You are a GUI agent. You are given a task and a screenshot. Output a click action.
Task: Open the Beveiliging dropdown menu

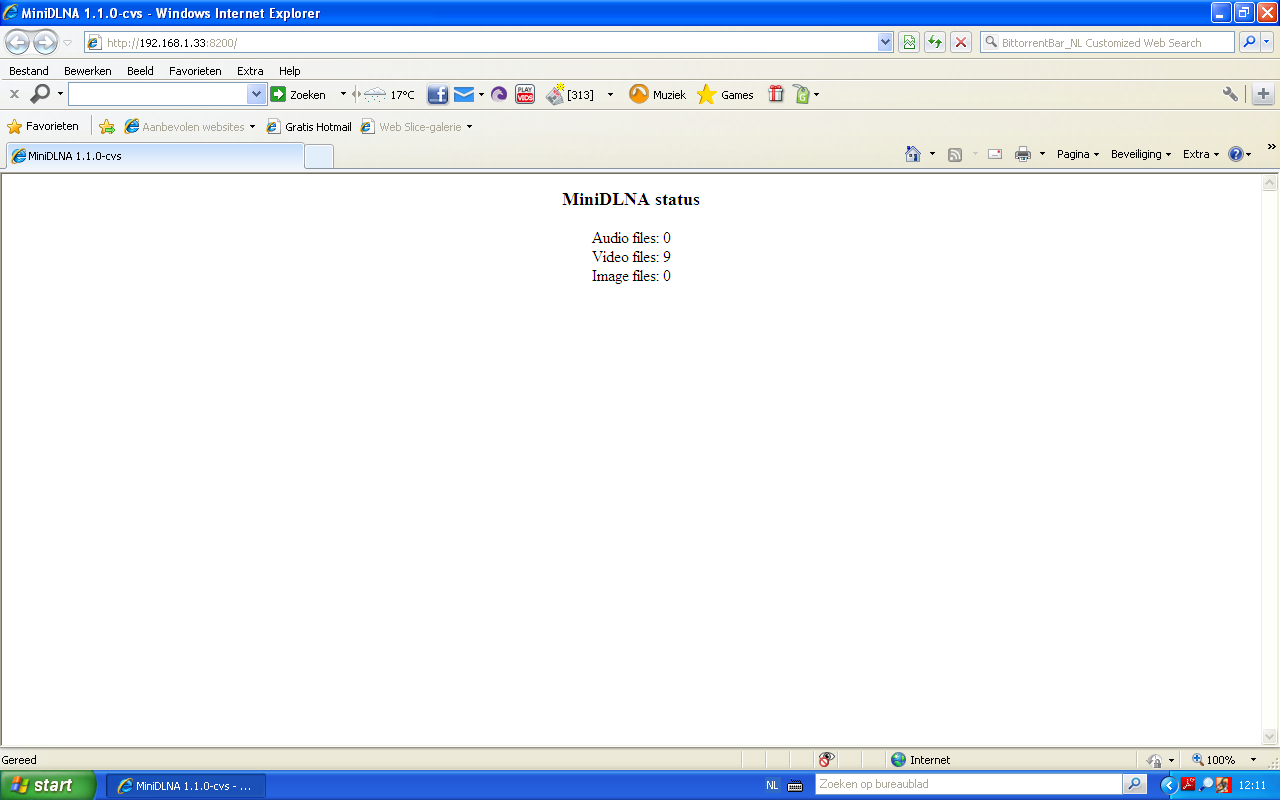click(x=1141, y=154)
